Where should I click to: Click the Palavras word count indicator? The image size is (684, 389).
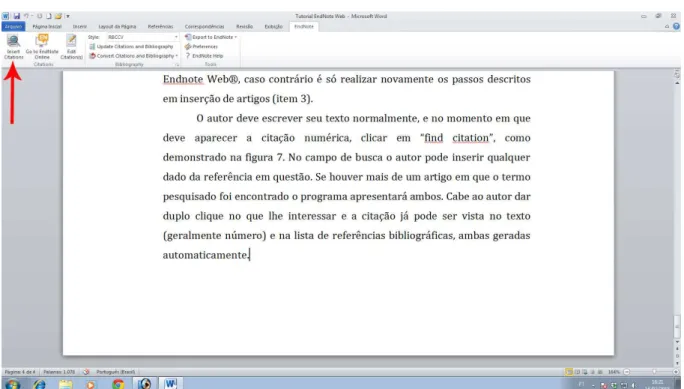coord(59,372)
